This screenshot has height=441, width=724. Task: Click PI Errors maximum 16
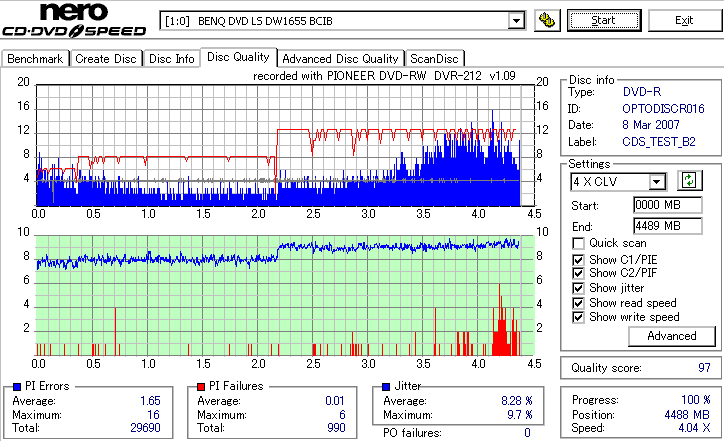(x=153, y=415)
